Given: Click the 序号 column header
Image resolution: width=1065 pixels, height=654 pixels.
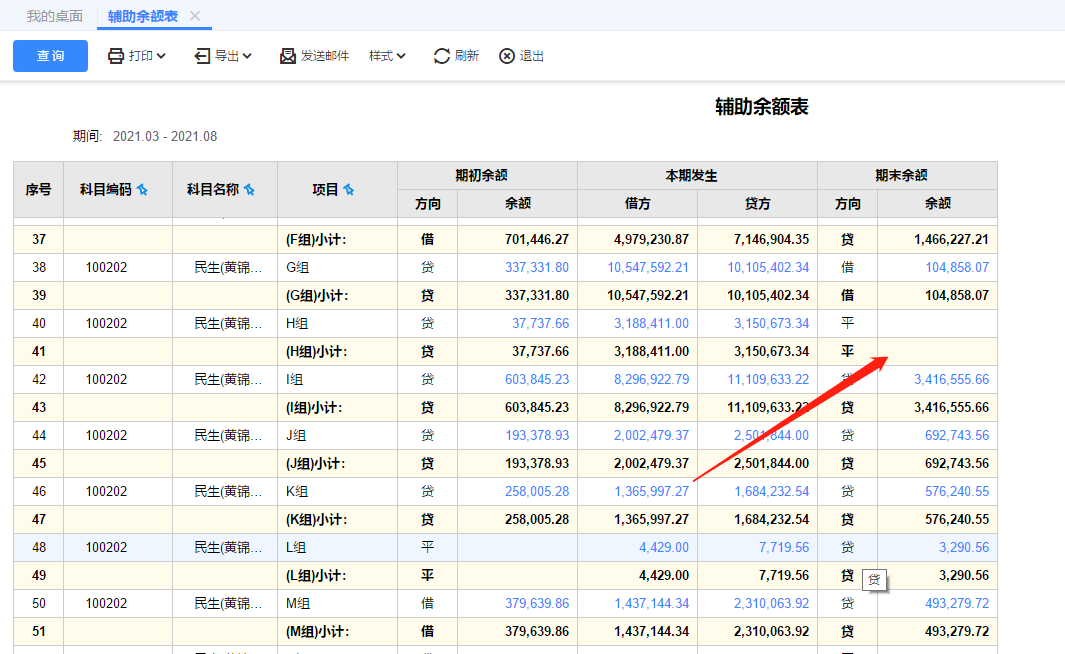Looking at the screenshot, I should pyautogui.click(x=39, y=189).
